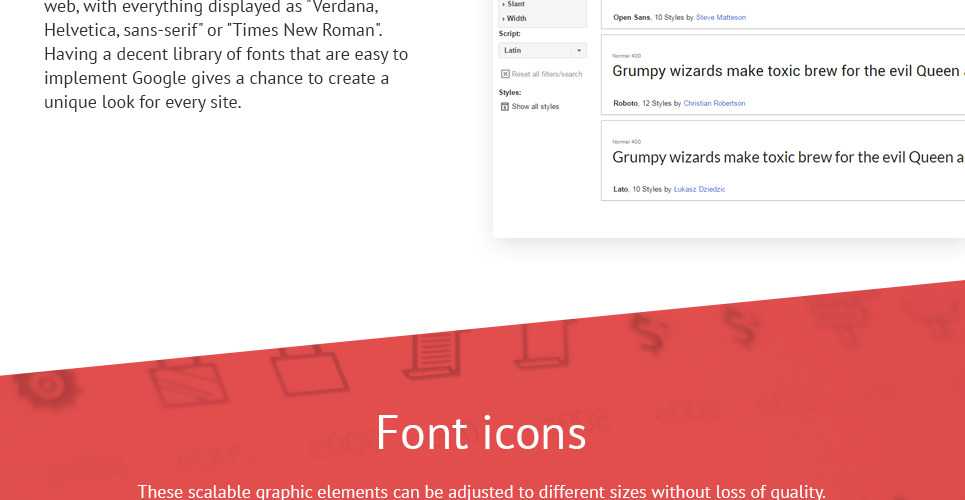Open Christian Robertson's designer link
Viewport: 965px width, 500px height.
[x=714, y=103]
